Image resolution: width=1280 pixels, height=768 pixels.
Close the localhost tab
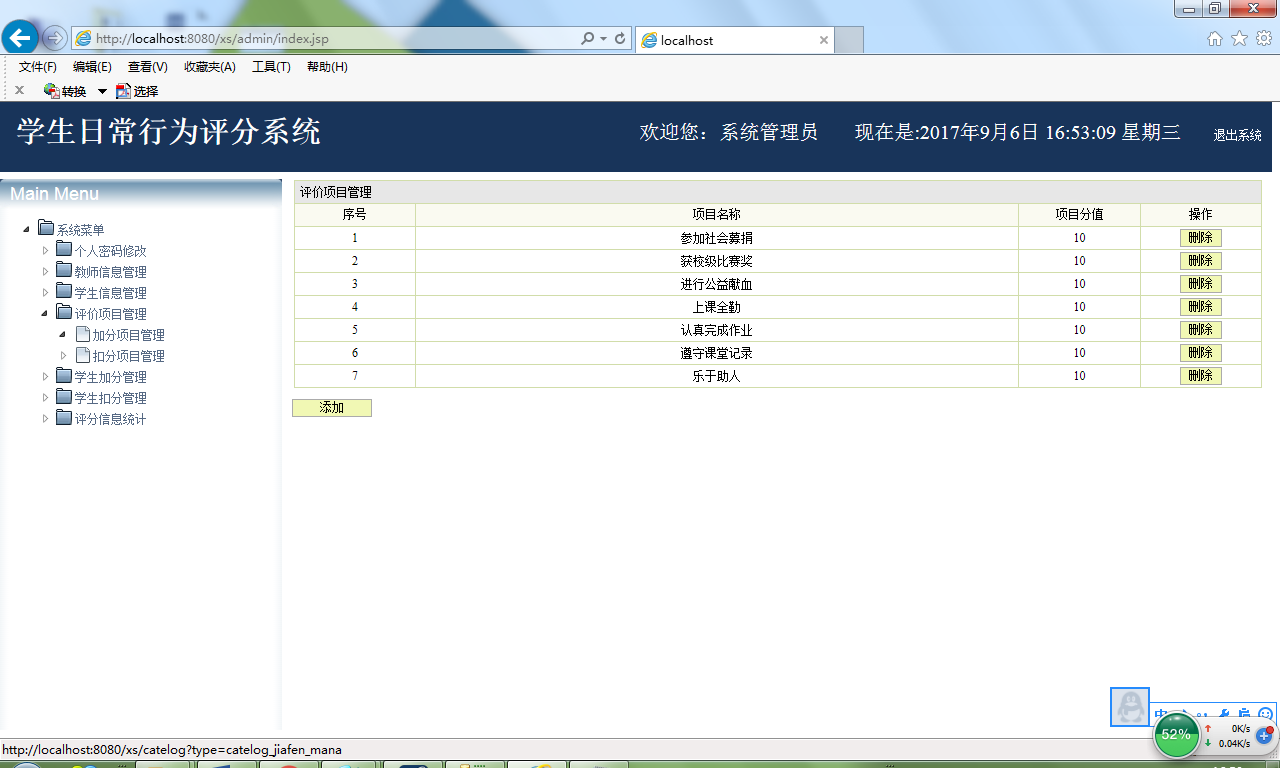824,40
